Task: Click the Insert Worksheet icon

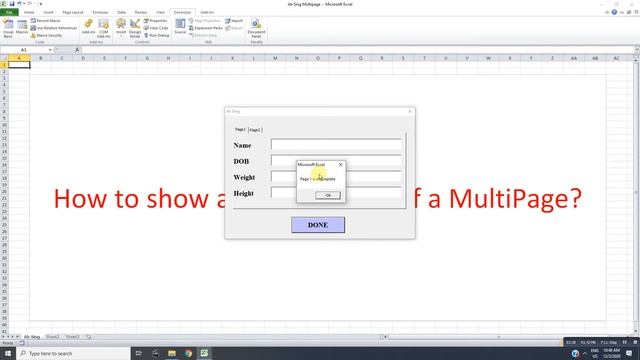Action: pos(88,337)
